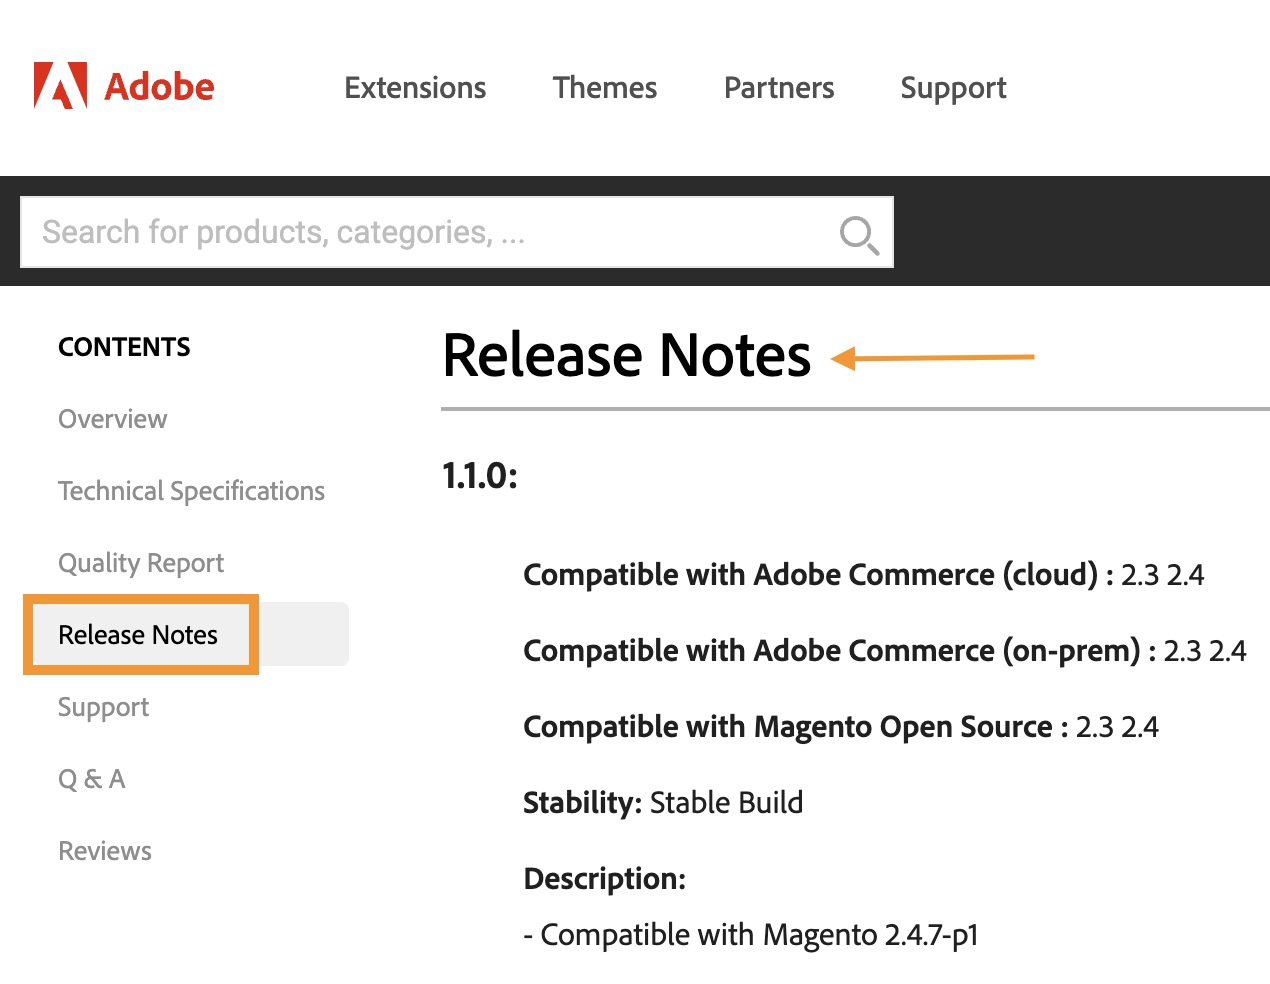Click the Stability: Stable Build text
This screenshot has height=984, width=1270.
pyautogui.click(x=663, y=802)
